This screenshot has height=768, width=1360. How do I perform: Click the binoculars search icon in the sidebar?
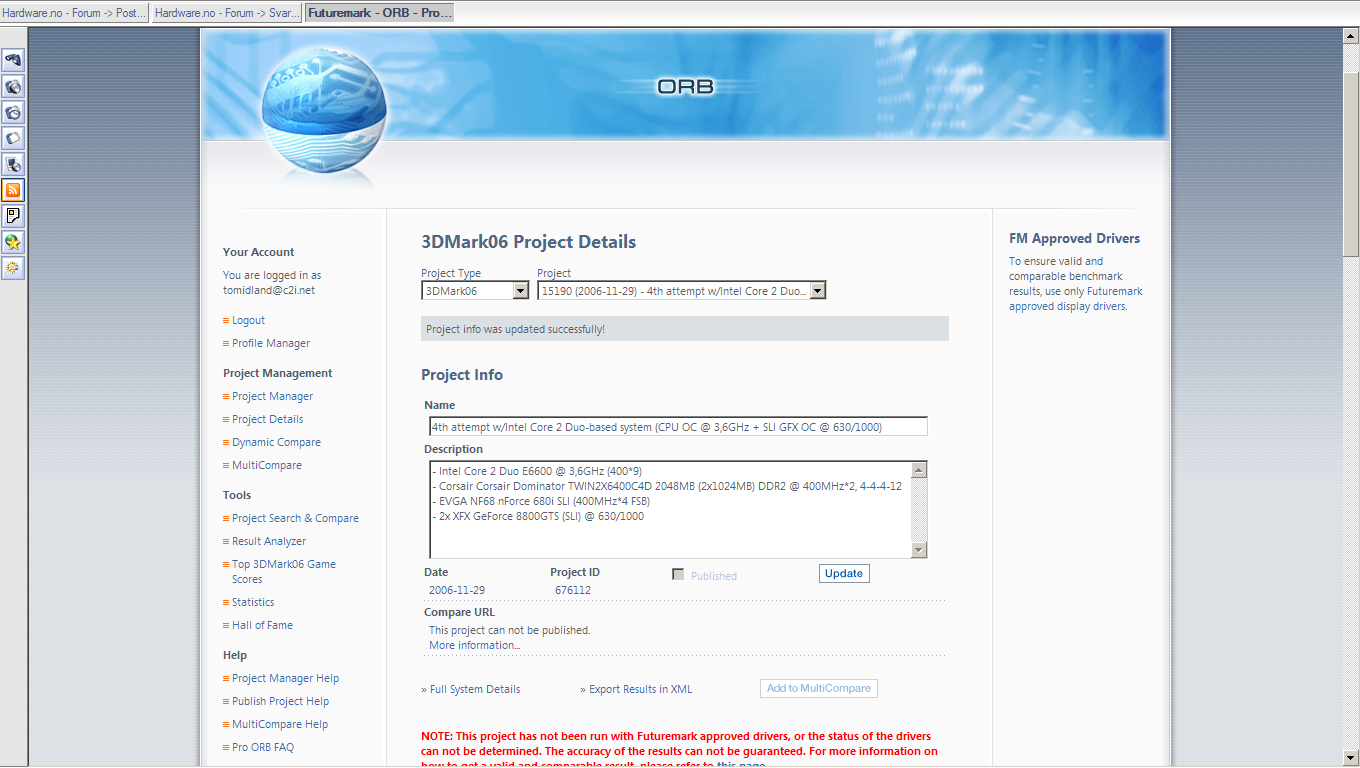tap(13, 60)
